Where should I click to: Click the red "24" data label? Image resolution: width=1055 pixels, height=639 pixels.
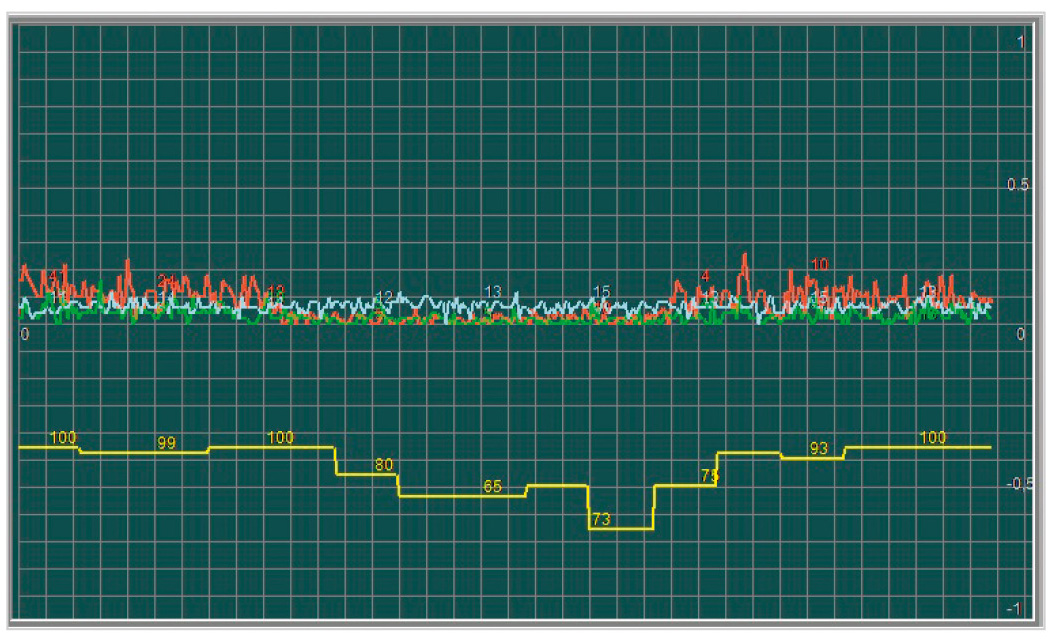tap(166, 280)
